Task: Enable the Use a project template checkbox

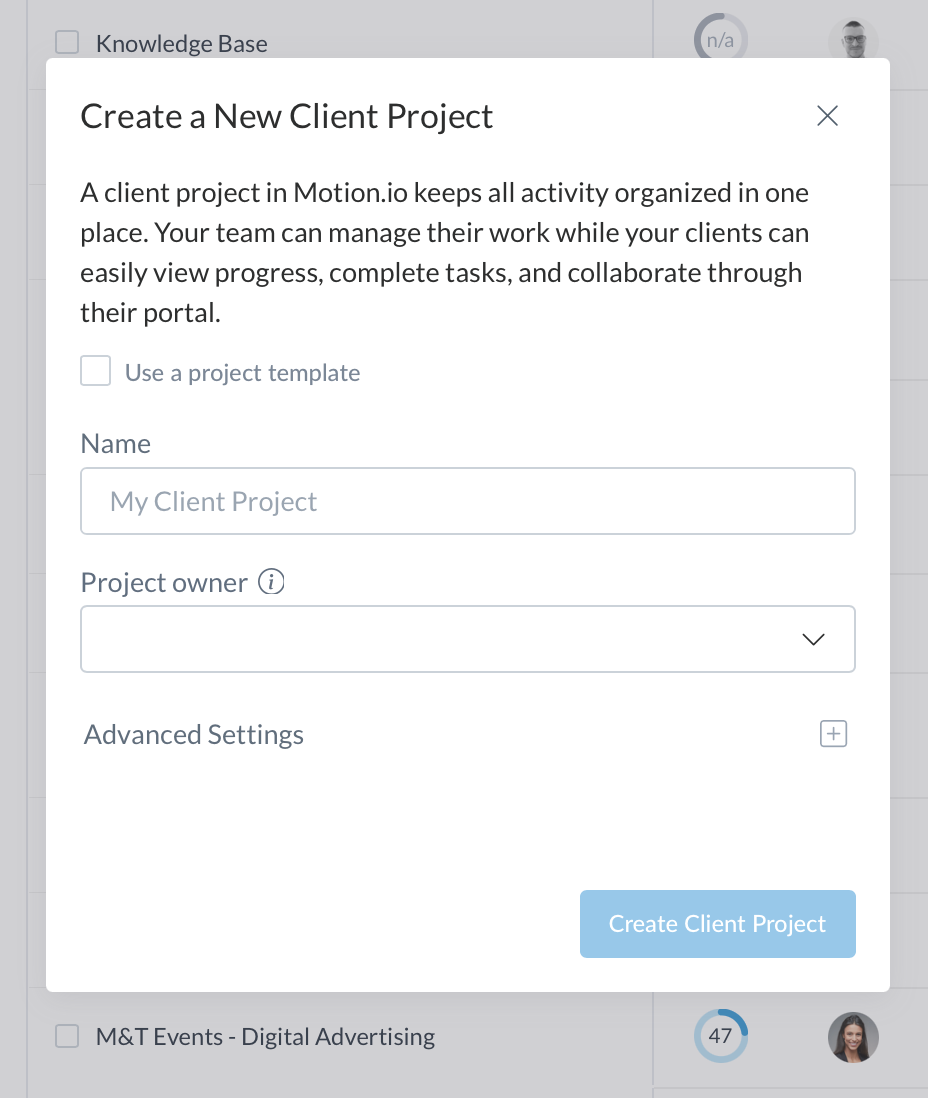Action: click(96, 373)
